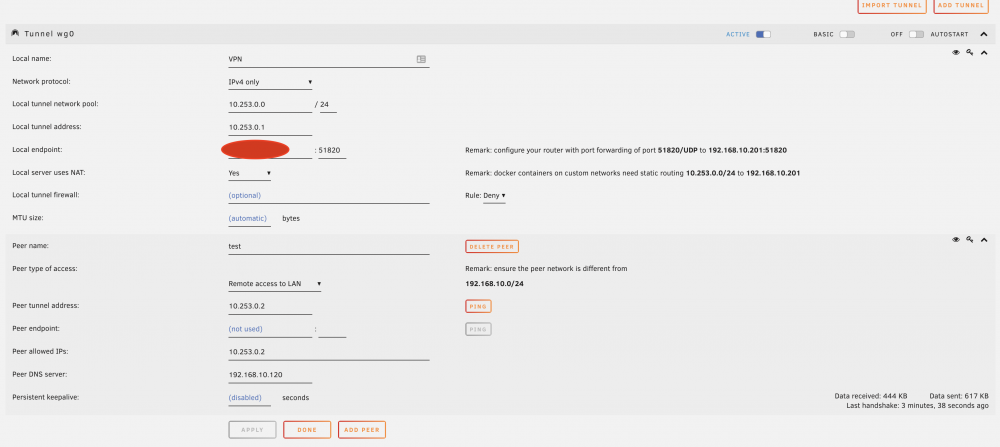Click the Peer endpoint port field
This screenshot has width=1000, height=447.
332,329
